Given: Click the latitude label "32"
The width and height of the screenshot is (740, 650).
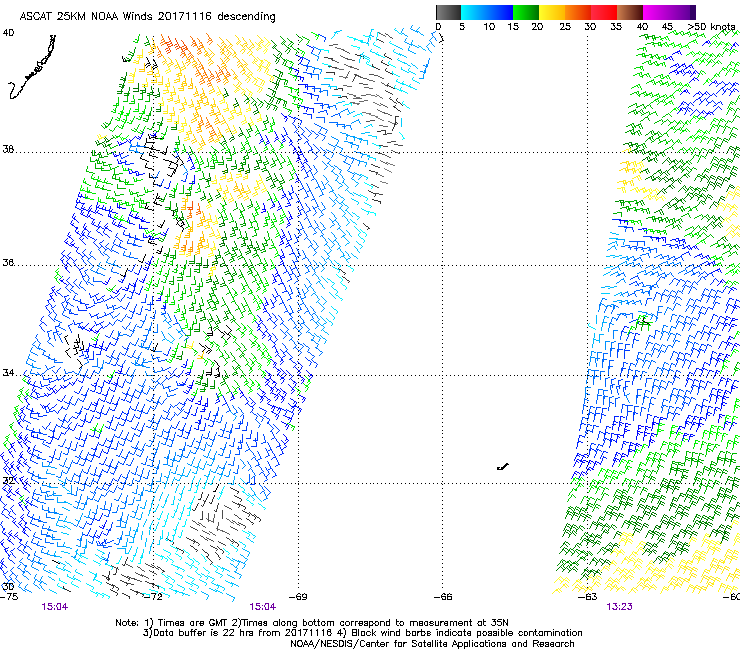Looking at the screenshot, I should pyautogui.click(x=8, y=481).
